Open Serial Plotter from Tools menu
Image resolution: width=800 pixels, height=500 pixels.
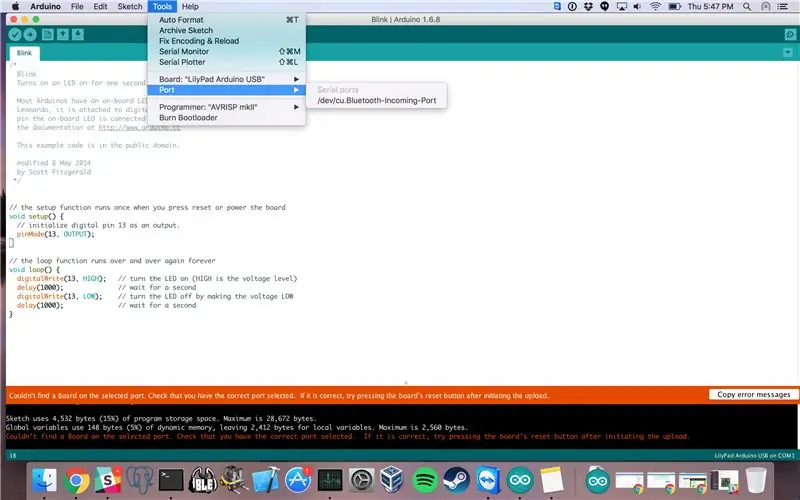227,62
